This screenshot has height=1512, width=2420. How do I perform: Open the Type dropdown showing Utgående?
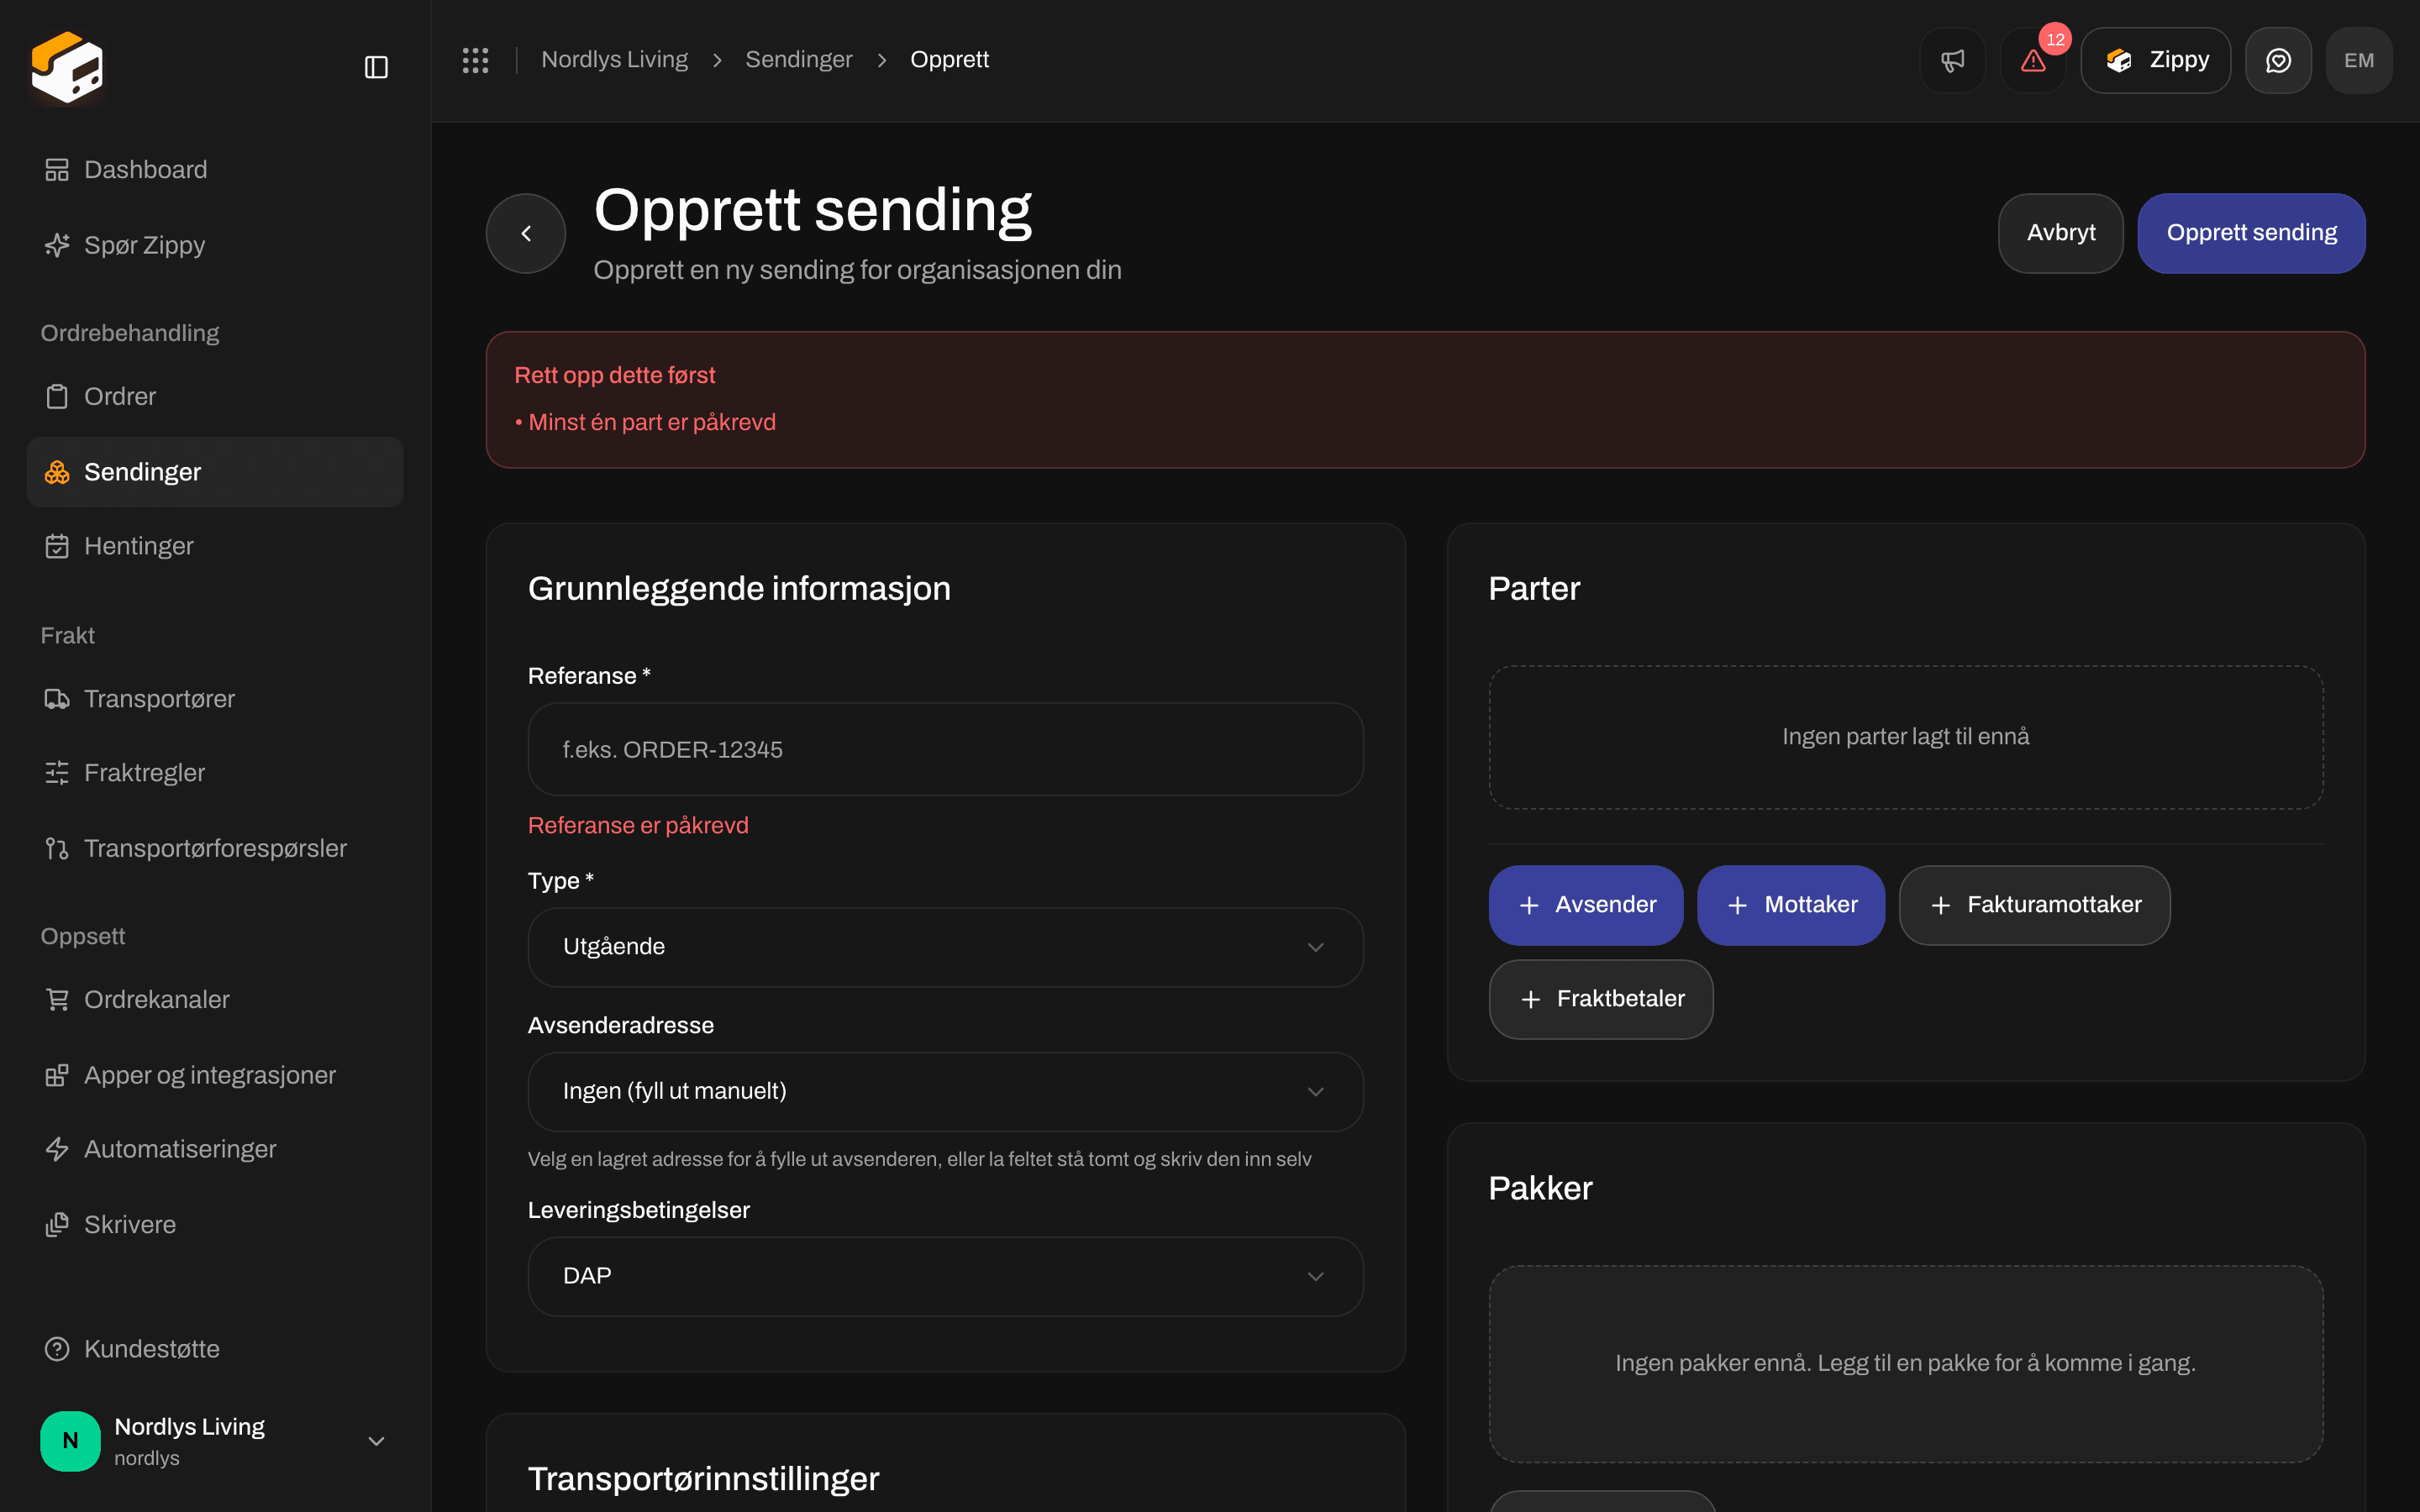[x=945, y=947]
